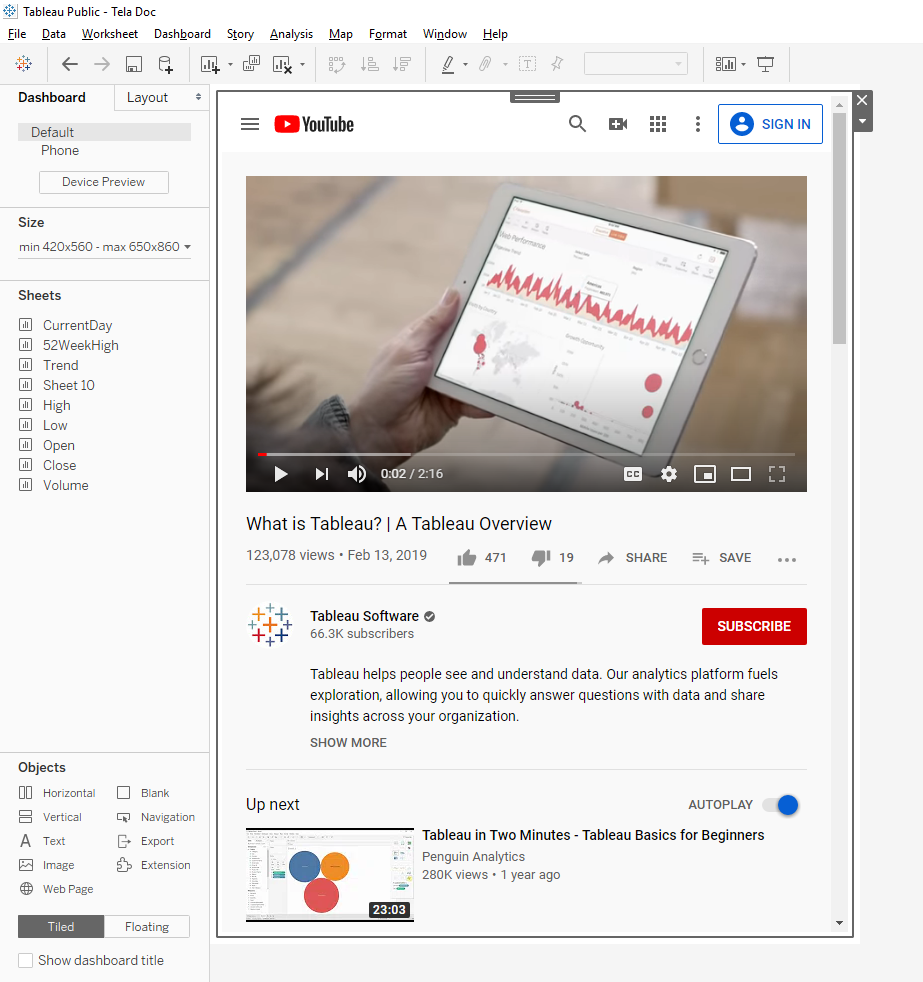Expand the Layout tab pane switcher arrows
This screenshot has height=982, width=923.
tap(199, 97)
